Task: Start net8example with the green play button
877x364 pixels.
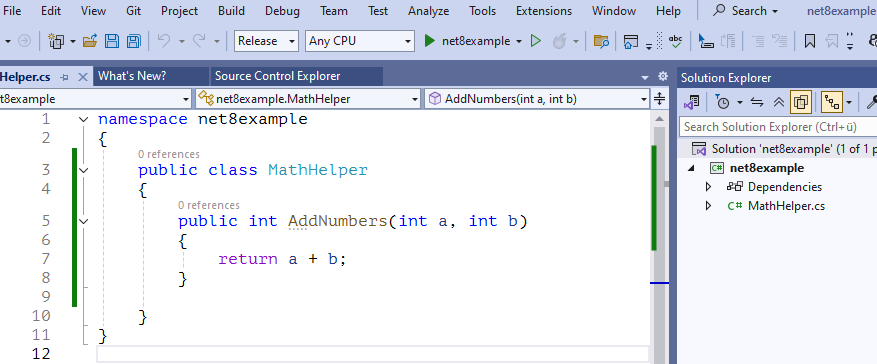Action: coord(430,41)
